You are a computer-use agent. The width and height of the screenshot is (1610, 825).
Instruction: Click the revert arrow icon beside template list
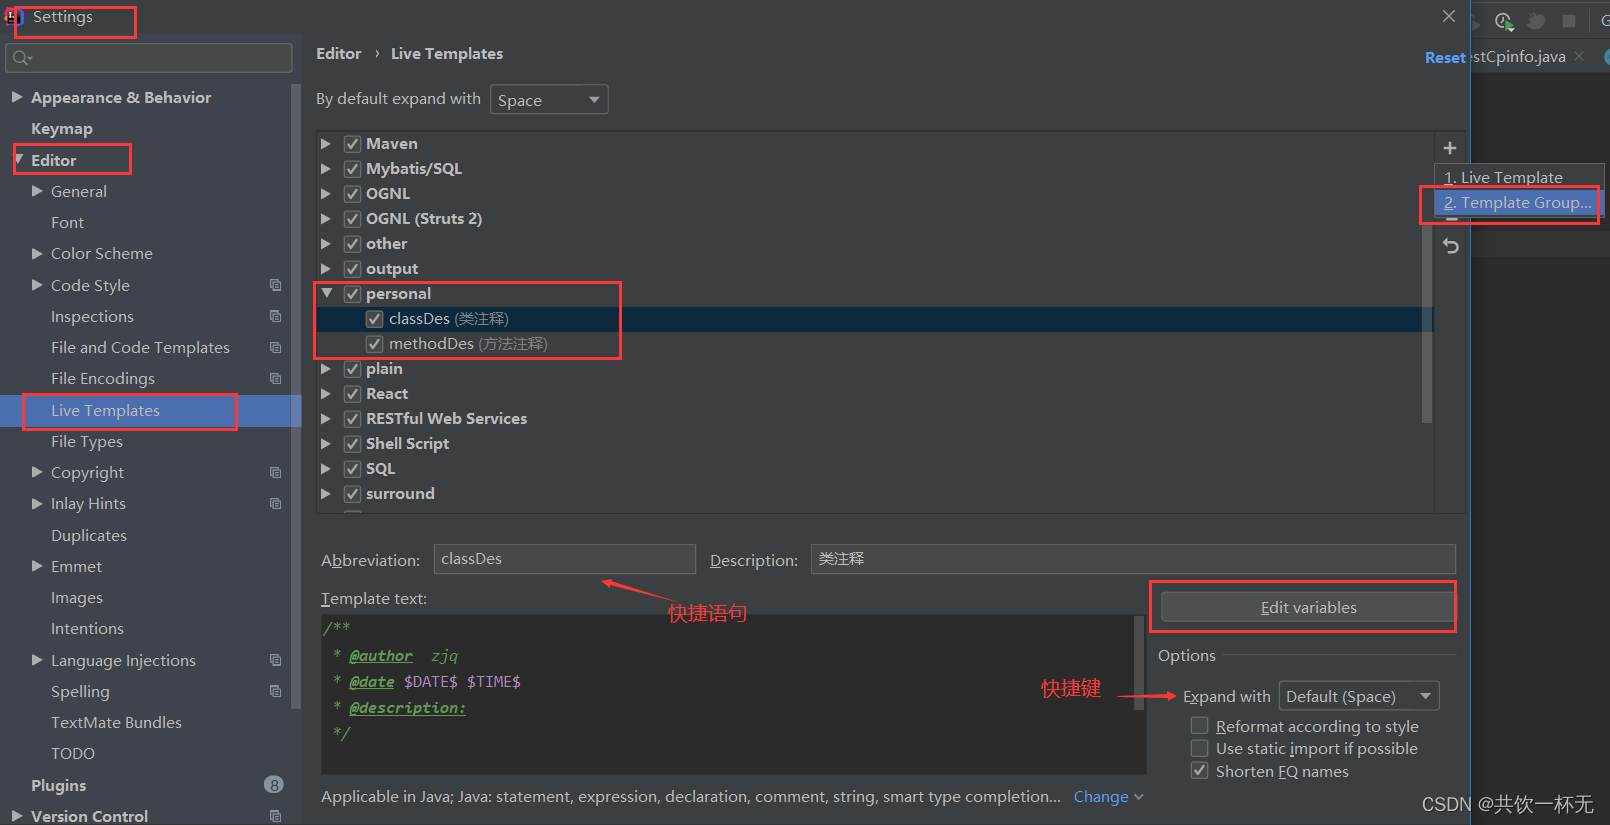coord(1451,246)
